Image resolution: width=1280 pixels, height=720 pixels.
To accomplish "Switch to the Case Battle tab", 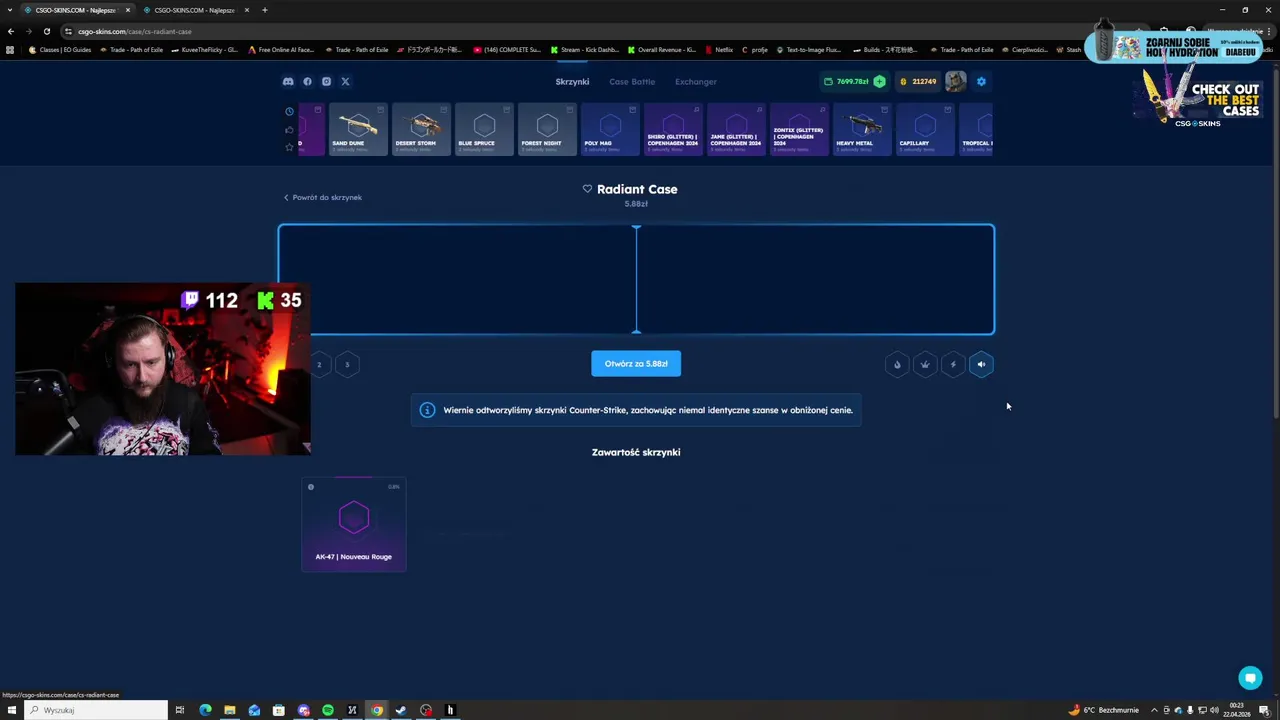I will (x=632, y=82).
